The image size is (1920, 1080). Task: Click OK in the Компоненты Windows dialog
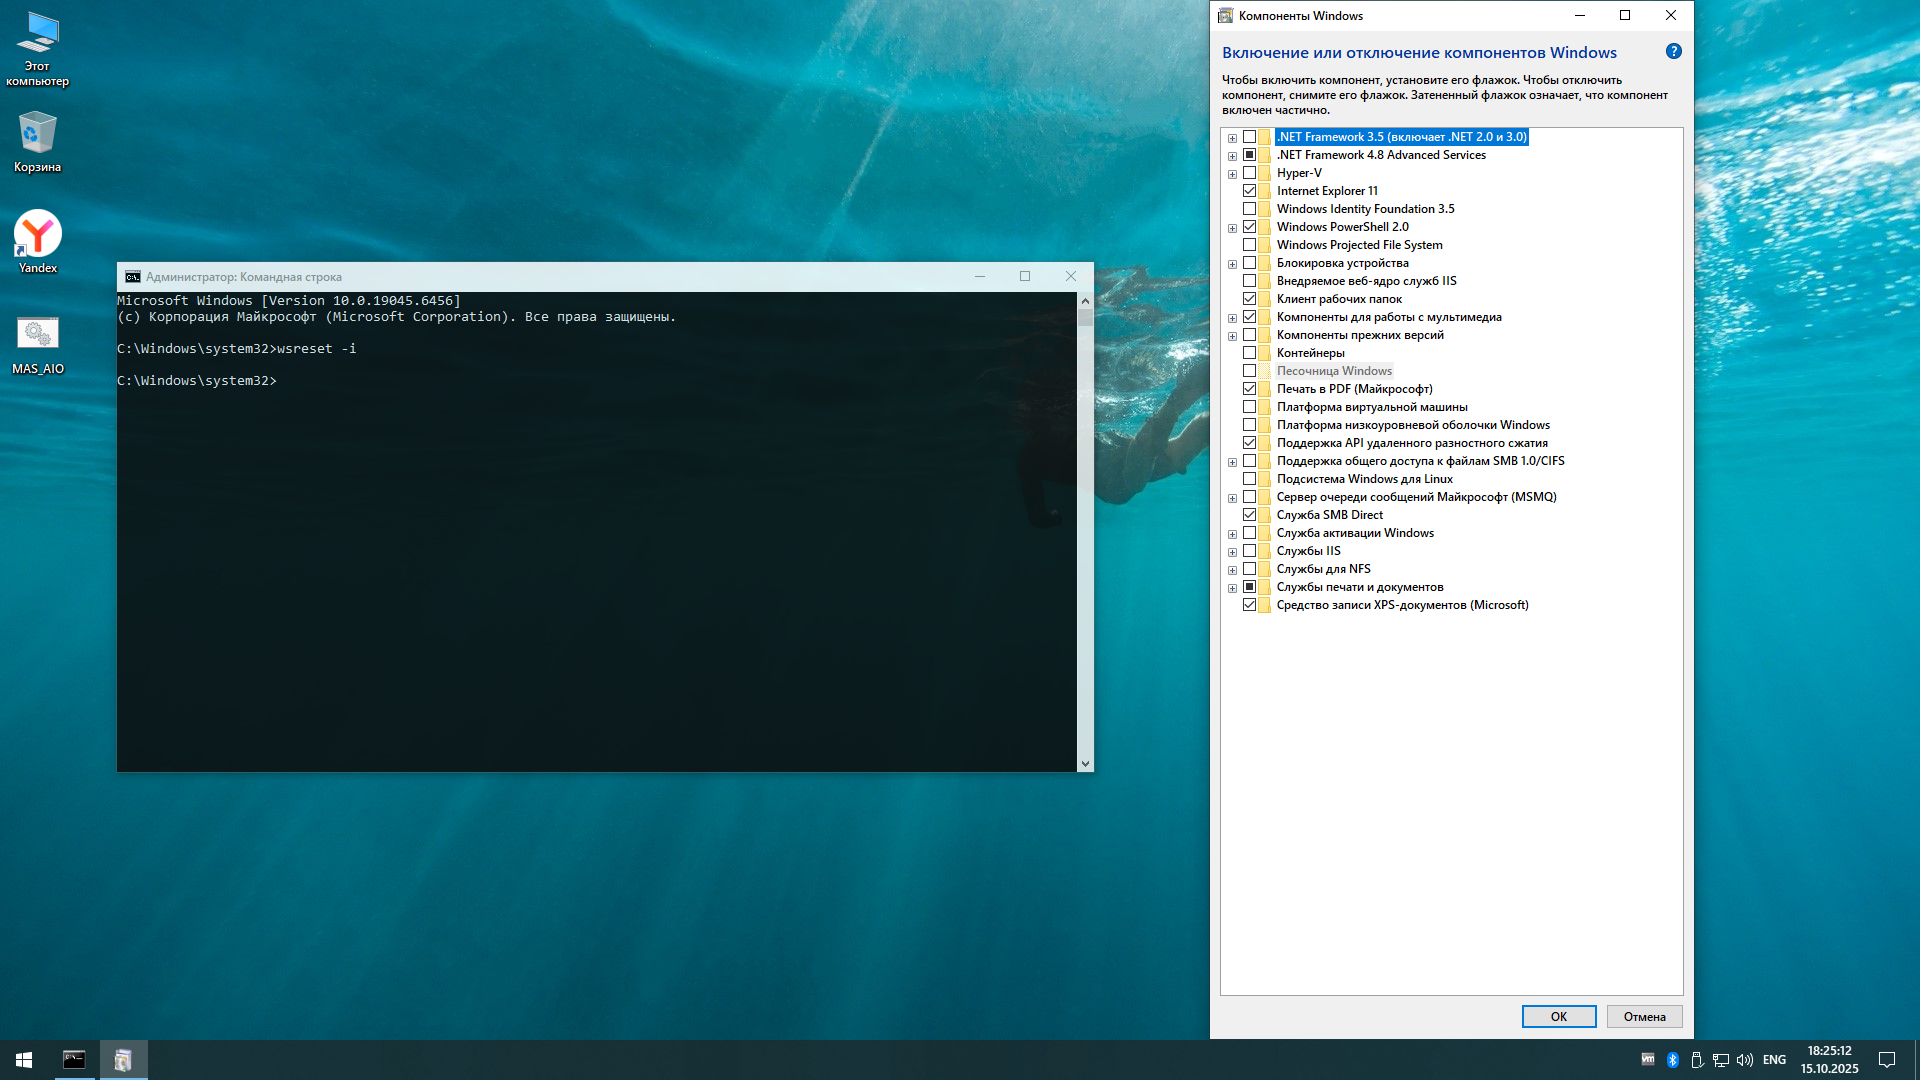[1558, 1016]
